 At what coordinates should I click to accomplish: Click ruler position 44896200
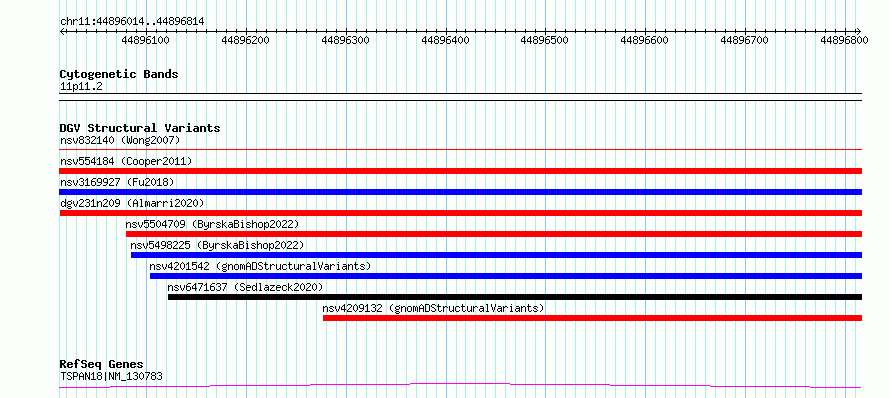pyautogui.click(x=246, y=40)
